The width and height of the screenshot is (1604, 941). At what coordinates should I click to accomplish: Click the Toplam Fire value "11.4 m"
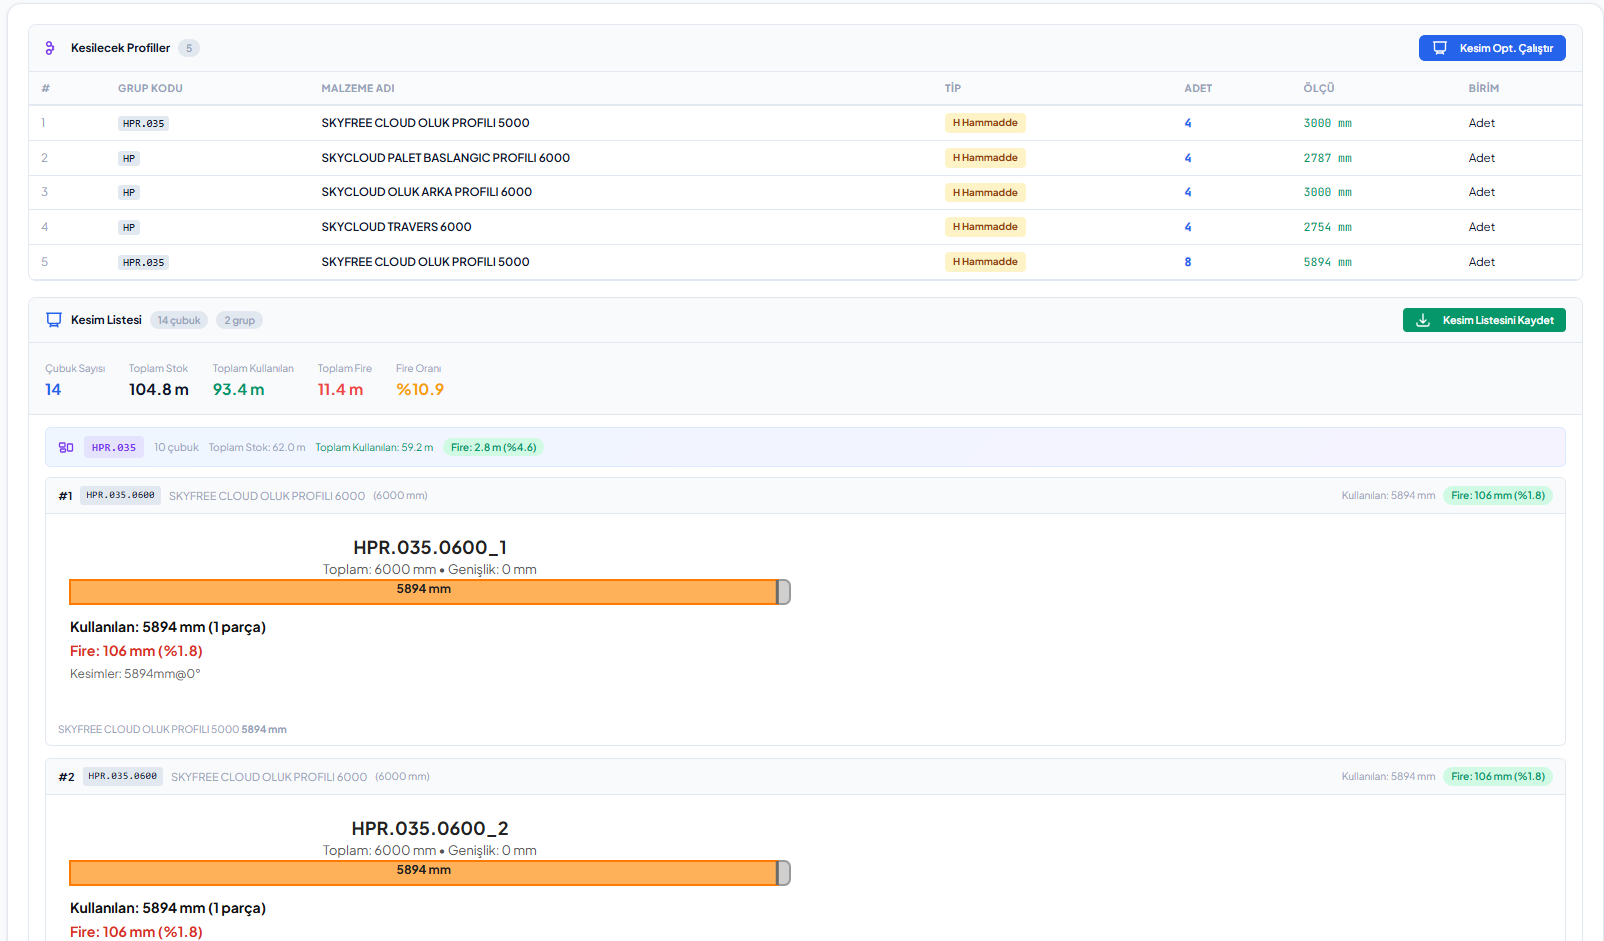pyautogui.click(x=341, y=390)
